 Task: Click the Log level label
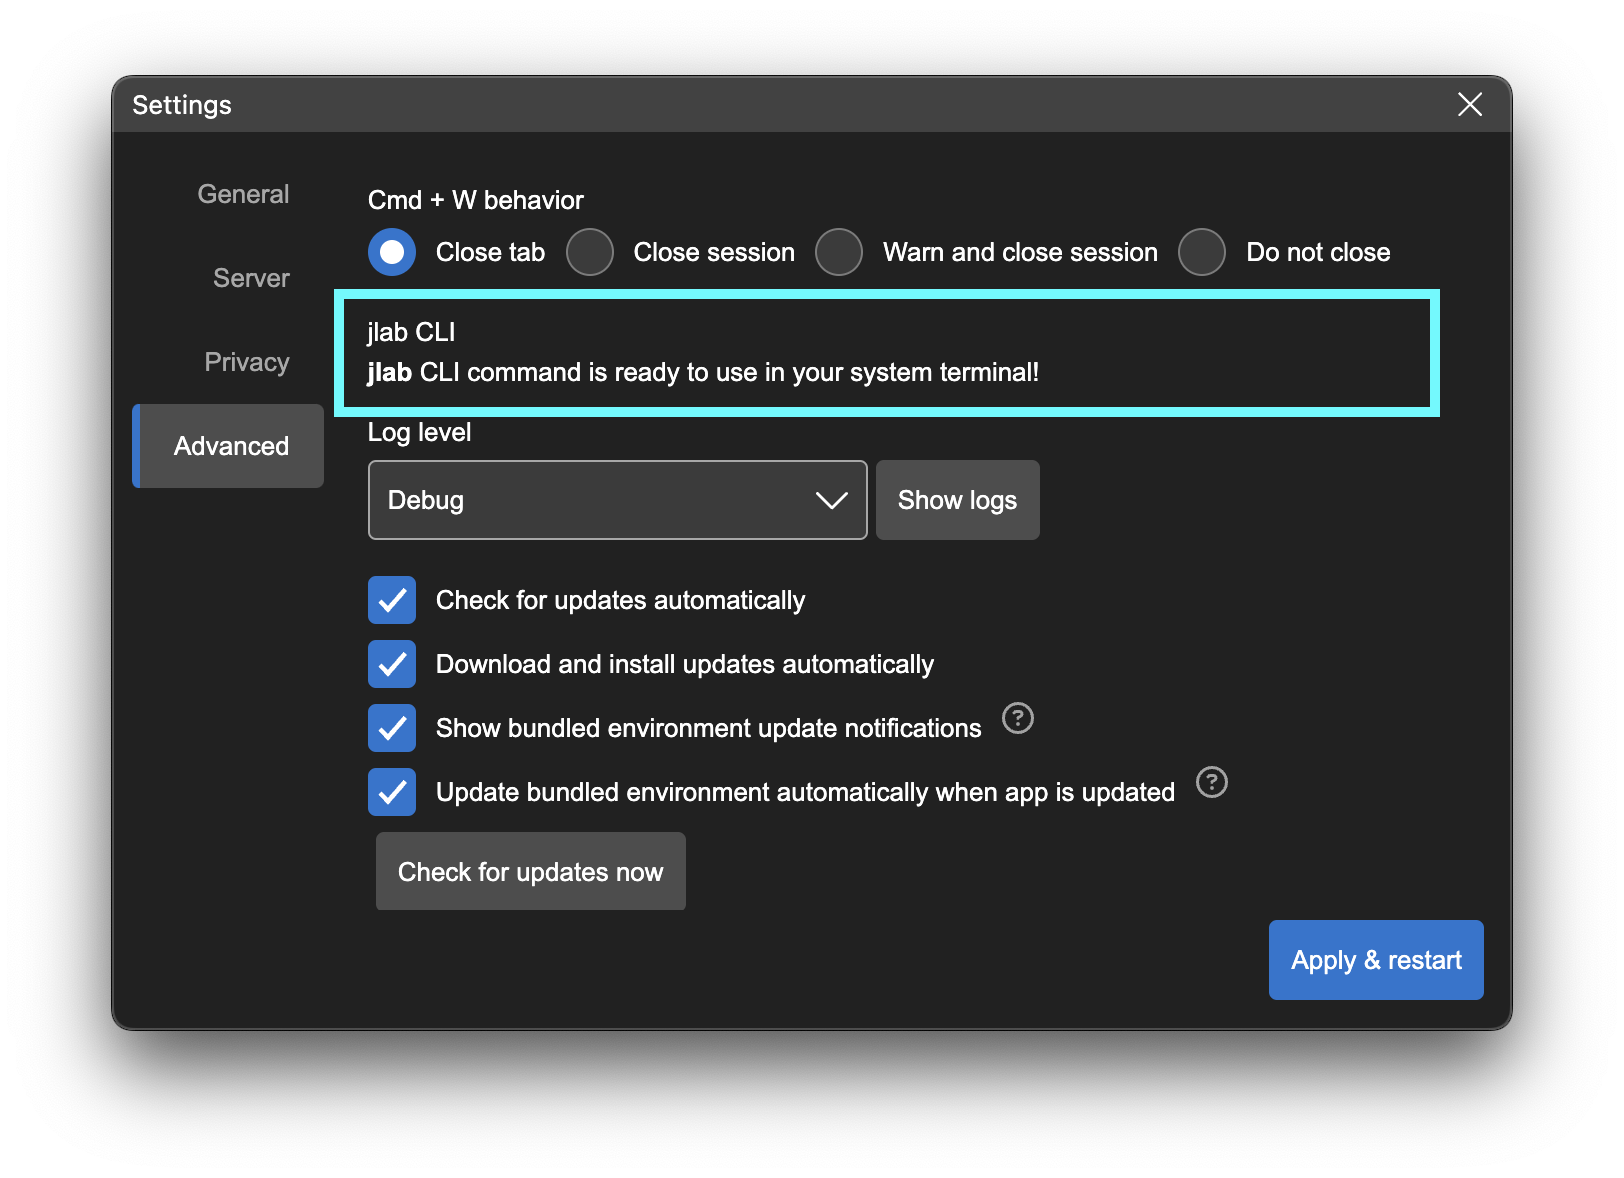(419, 432)
